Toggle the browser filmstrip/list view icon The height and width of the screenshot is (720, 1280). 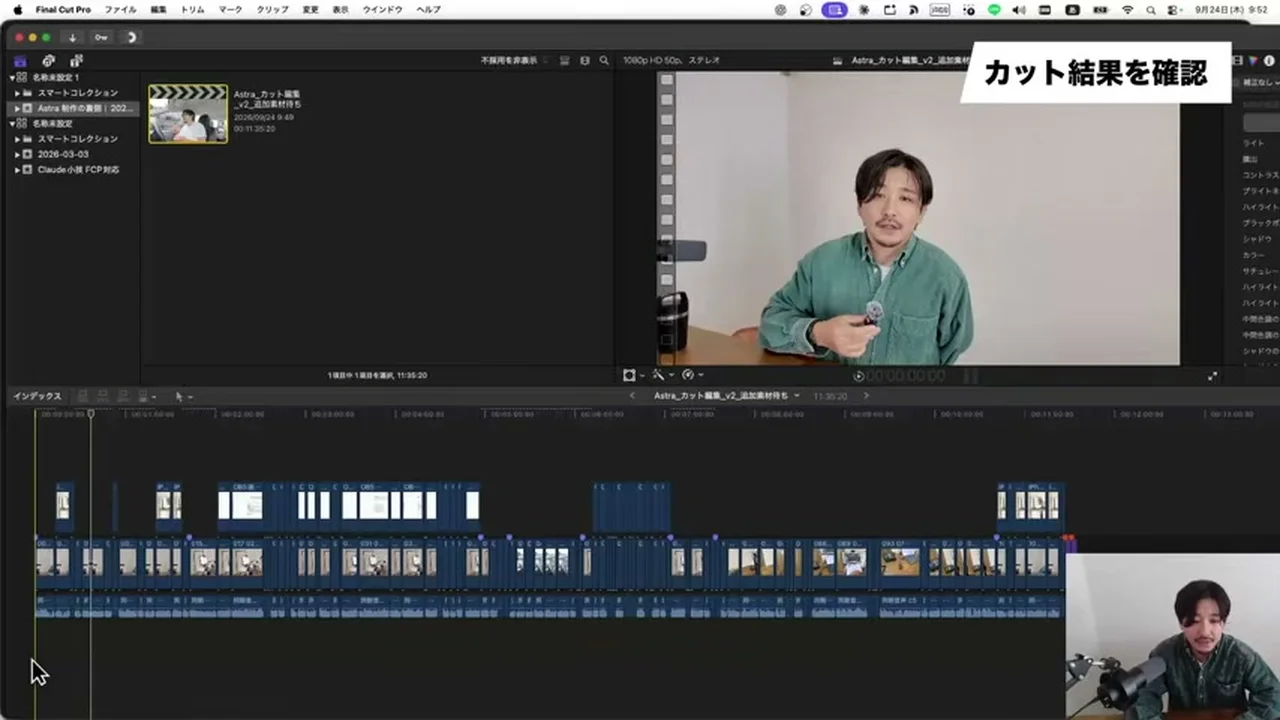(x=564, y=60)
